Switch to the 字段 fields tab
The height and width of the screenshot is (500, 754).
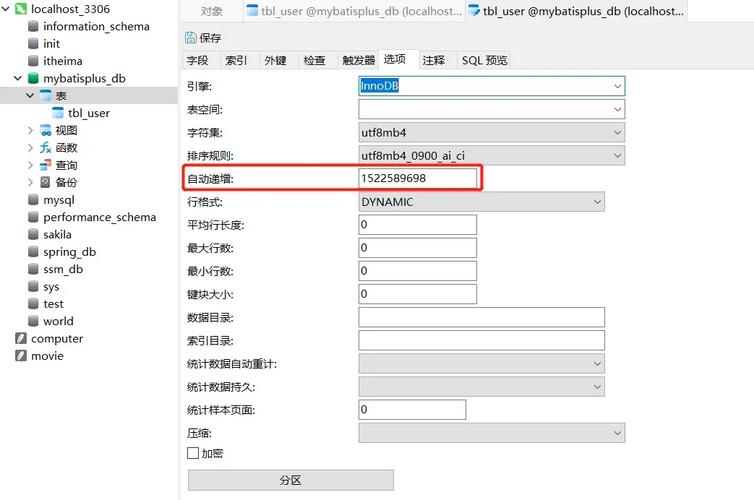[198, 60]
